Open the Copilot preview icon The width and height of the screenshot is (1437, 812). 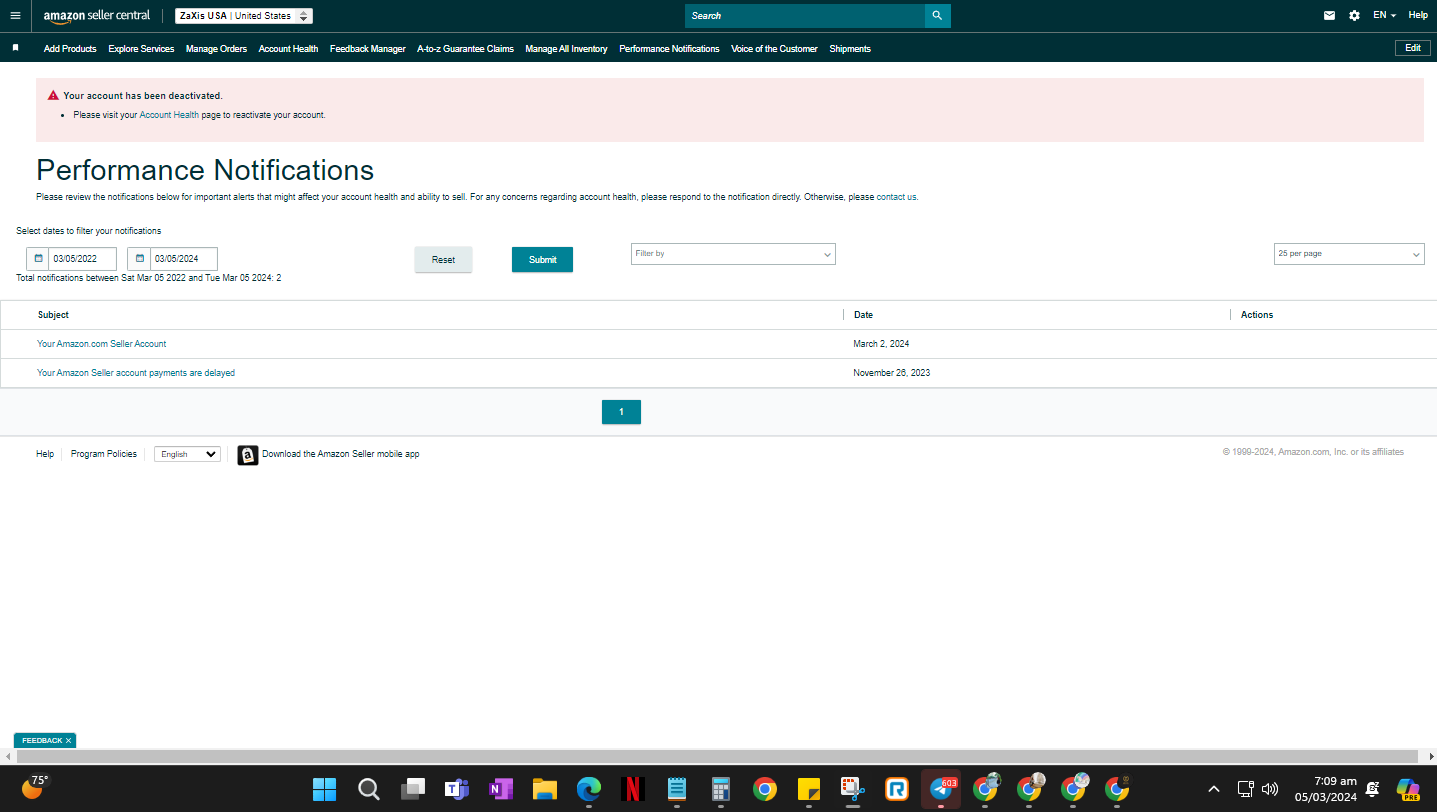[x=1408, y=789]
